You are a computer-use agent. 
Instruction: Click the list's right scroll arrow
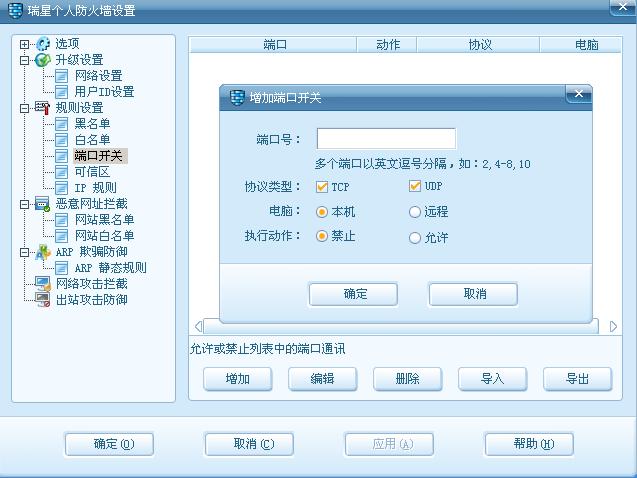pos(613,327)
